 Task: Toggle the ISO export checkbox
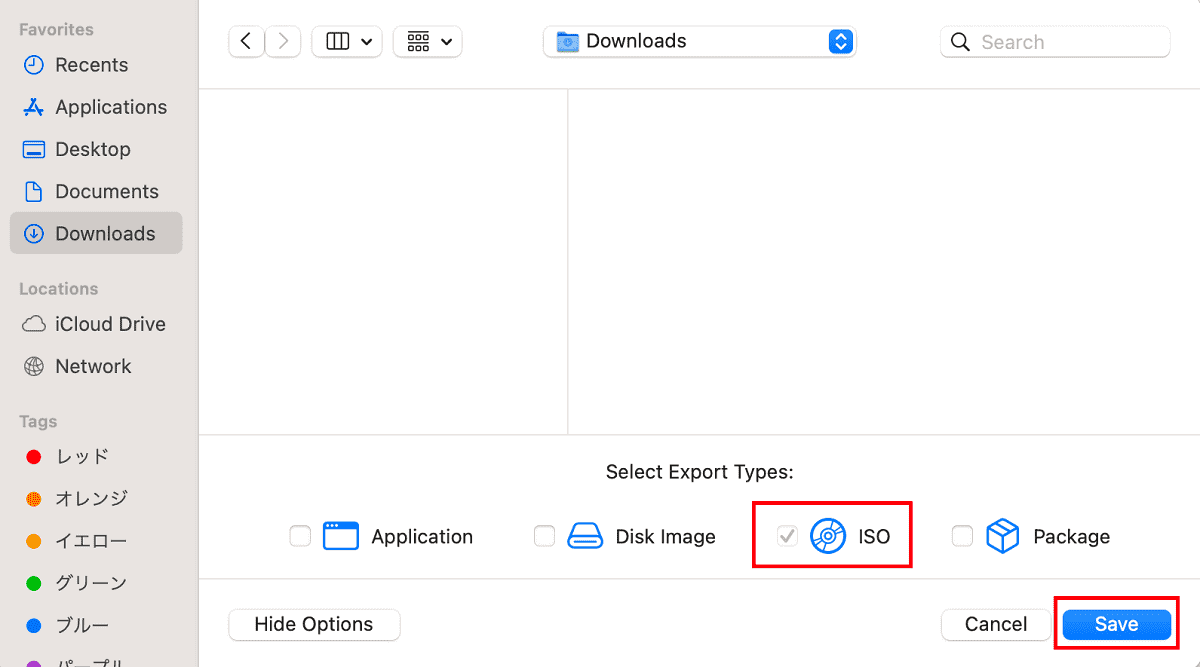788,536
